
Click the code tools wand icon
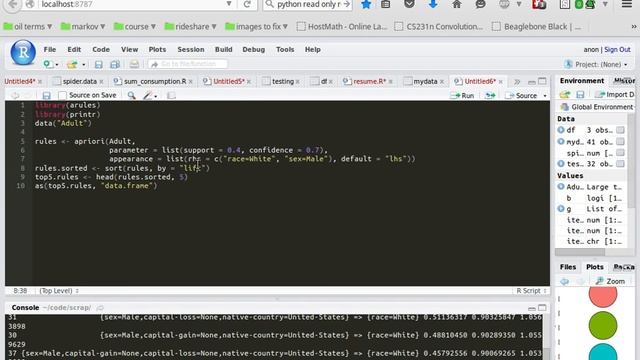(147, 96)
